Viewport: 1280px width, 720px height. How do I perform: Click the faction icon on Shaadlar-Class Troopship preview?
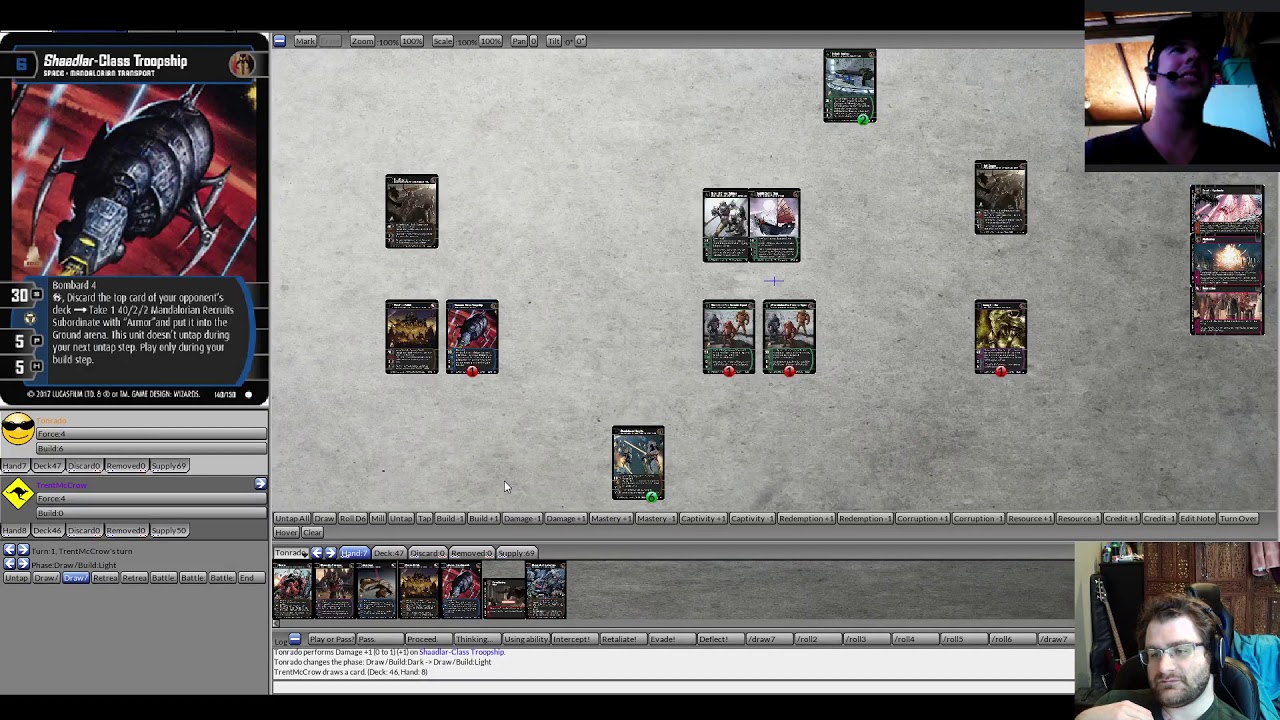pos(242,64)
